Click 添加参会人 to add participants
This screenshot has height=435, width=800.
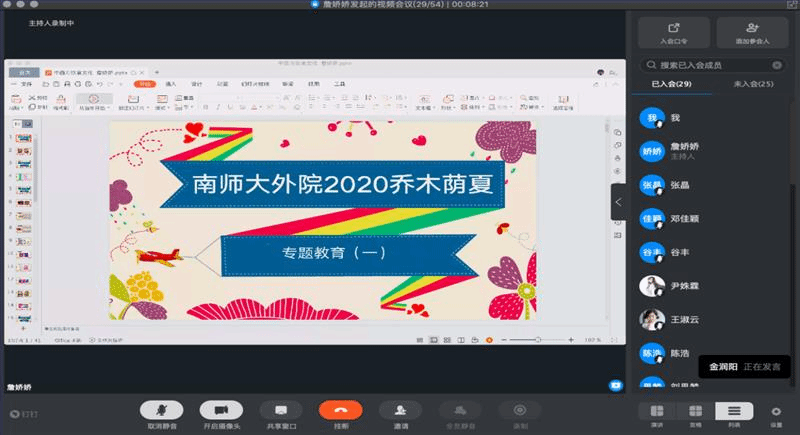point(752,33)
